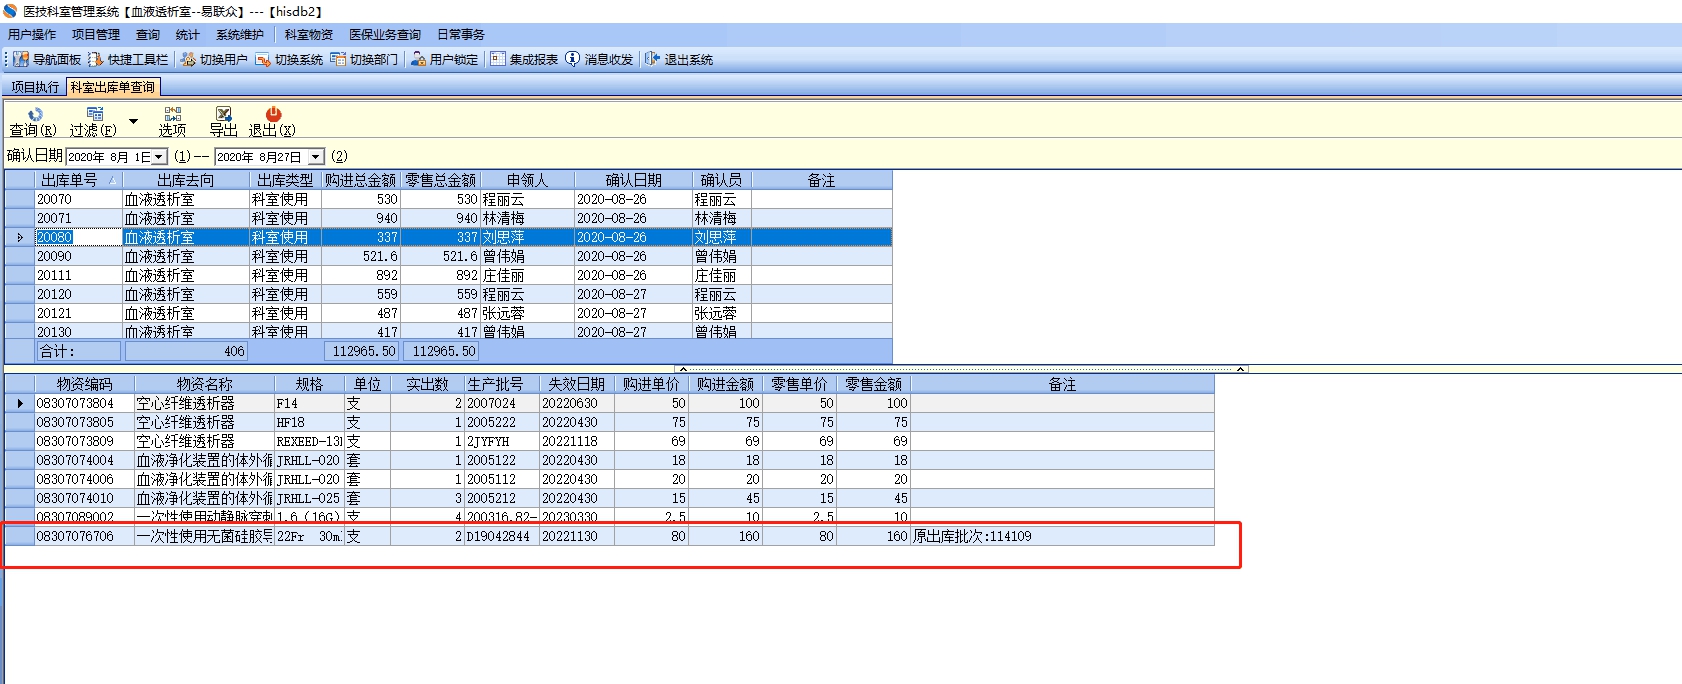Viewport: 1682px width, 684px height.
Task: Click material code 08307073804
Action: (x=75, y=403)
